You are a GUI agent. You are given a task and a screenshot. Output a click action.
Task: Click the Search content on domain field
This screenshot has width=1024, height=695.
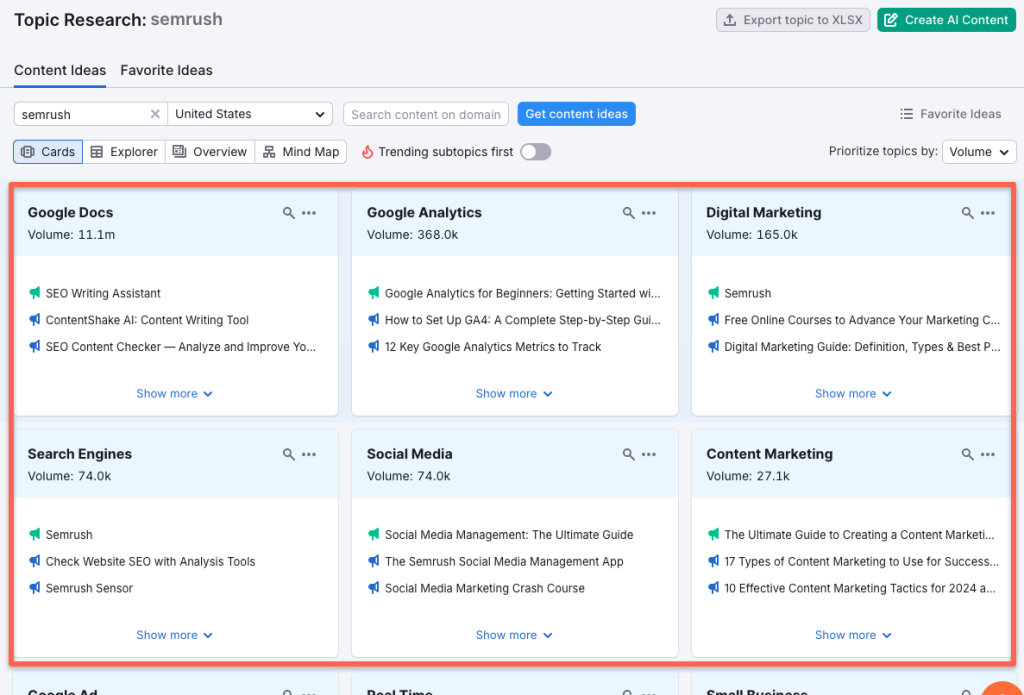coord(426,114)
